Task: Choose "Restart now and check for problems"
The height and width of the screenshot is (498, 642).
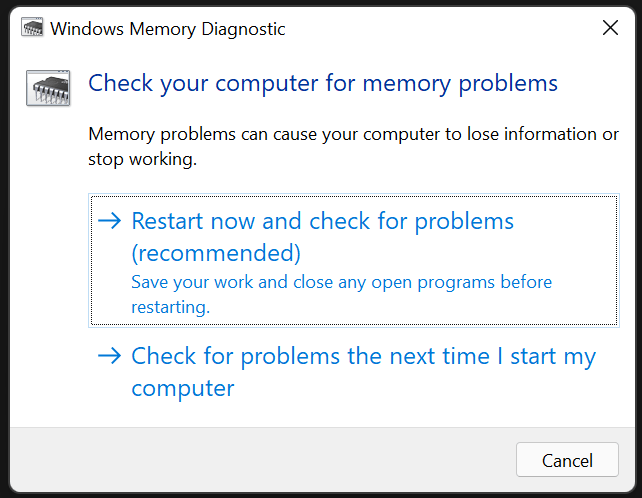Action: (x=322, y=221)
